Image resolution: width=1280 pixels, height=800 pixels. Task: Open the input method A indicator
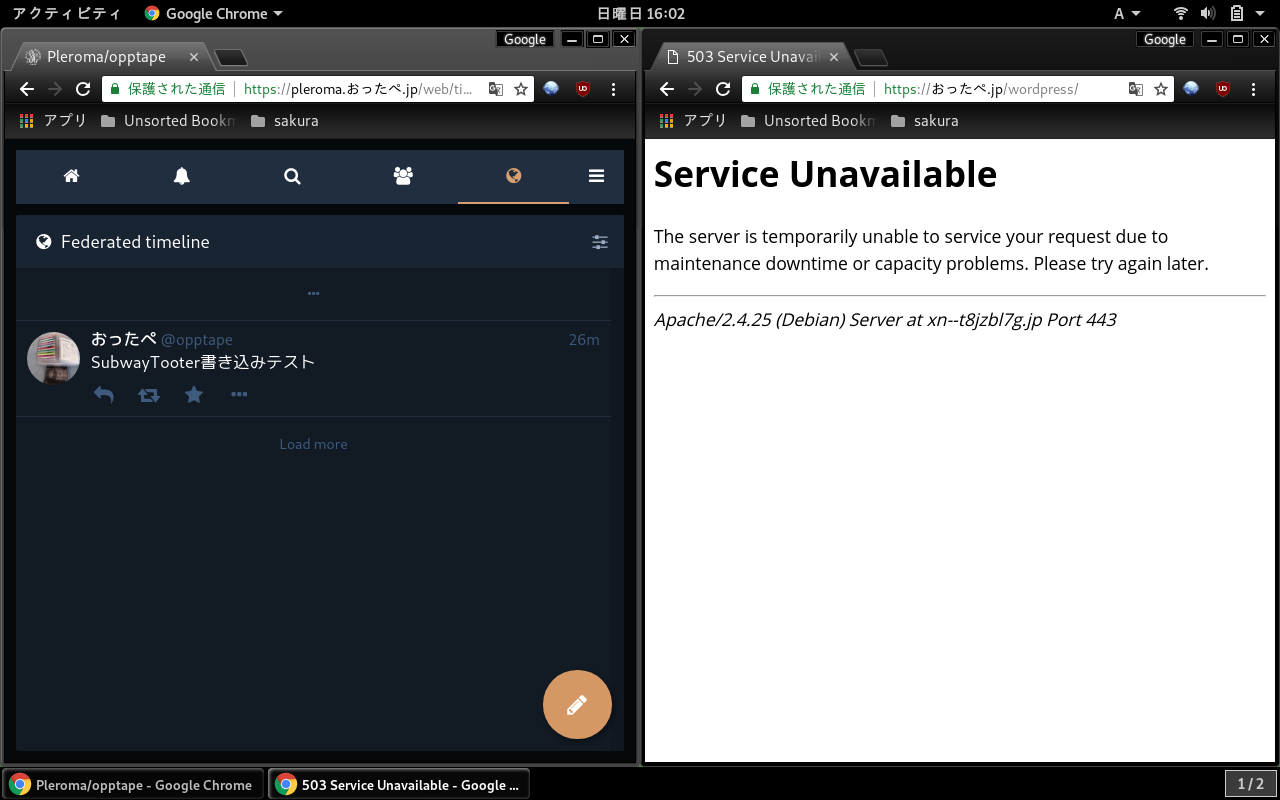point(1127,13)
